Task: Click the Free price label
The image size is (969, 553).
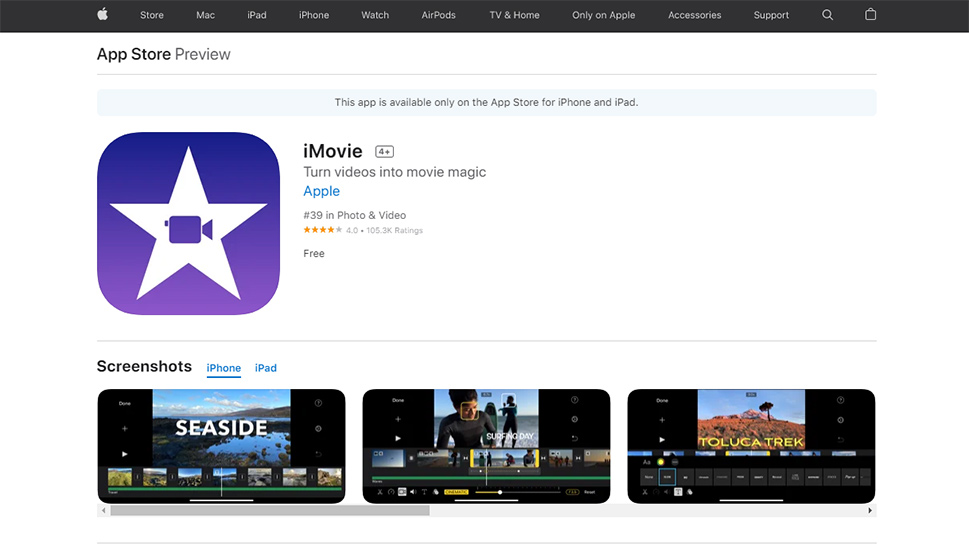Action: [x=314, y=253]
